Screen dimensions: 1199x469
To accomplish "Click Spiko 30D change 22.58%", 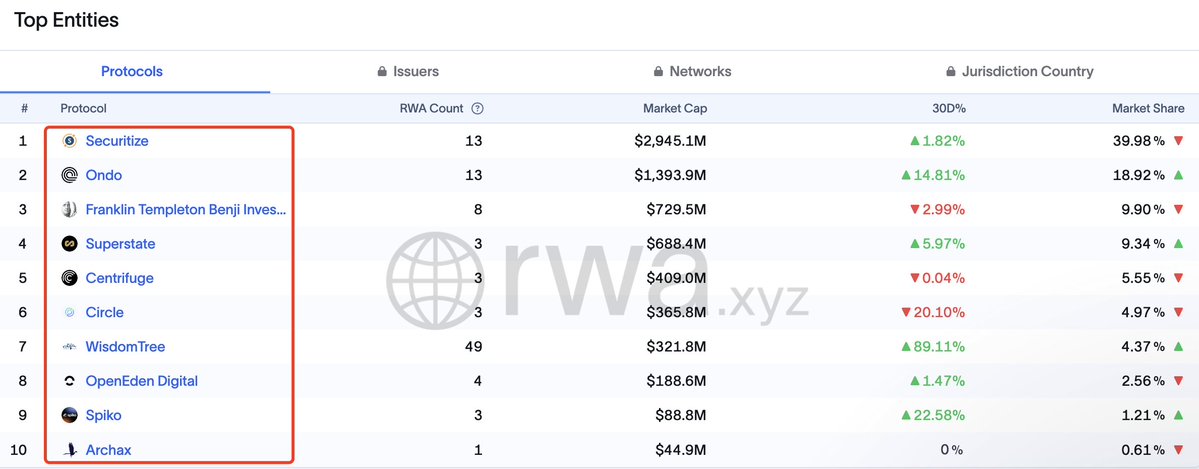I will pos(934,415).
